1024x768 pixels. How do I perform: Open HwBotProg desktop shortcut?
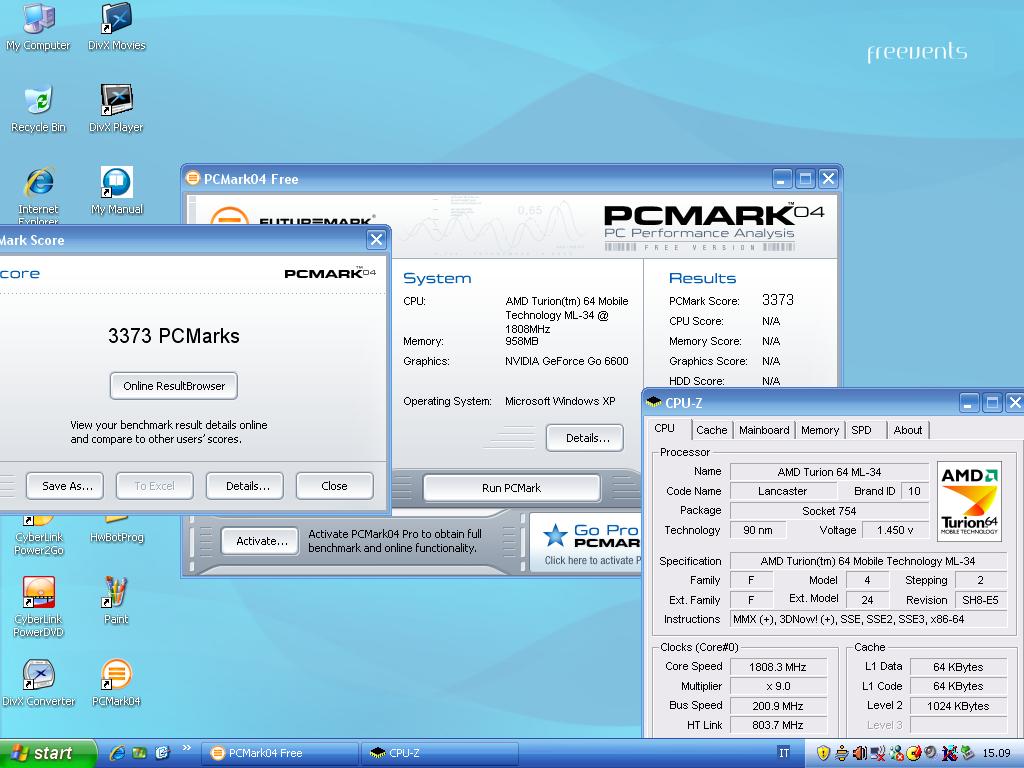pyautogui.click(x=116, y=532)
